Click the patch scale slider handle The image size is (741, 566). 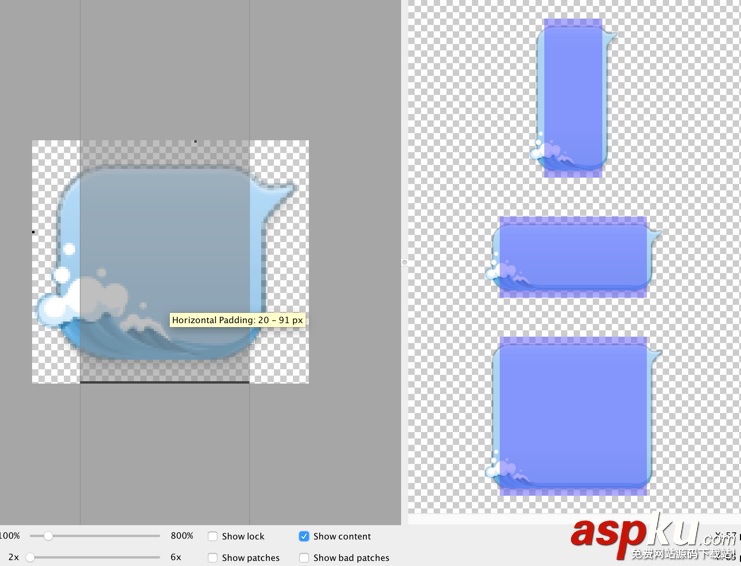point(30,557)
